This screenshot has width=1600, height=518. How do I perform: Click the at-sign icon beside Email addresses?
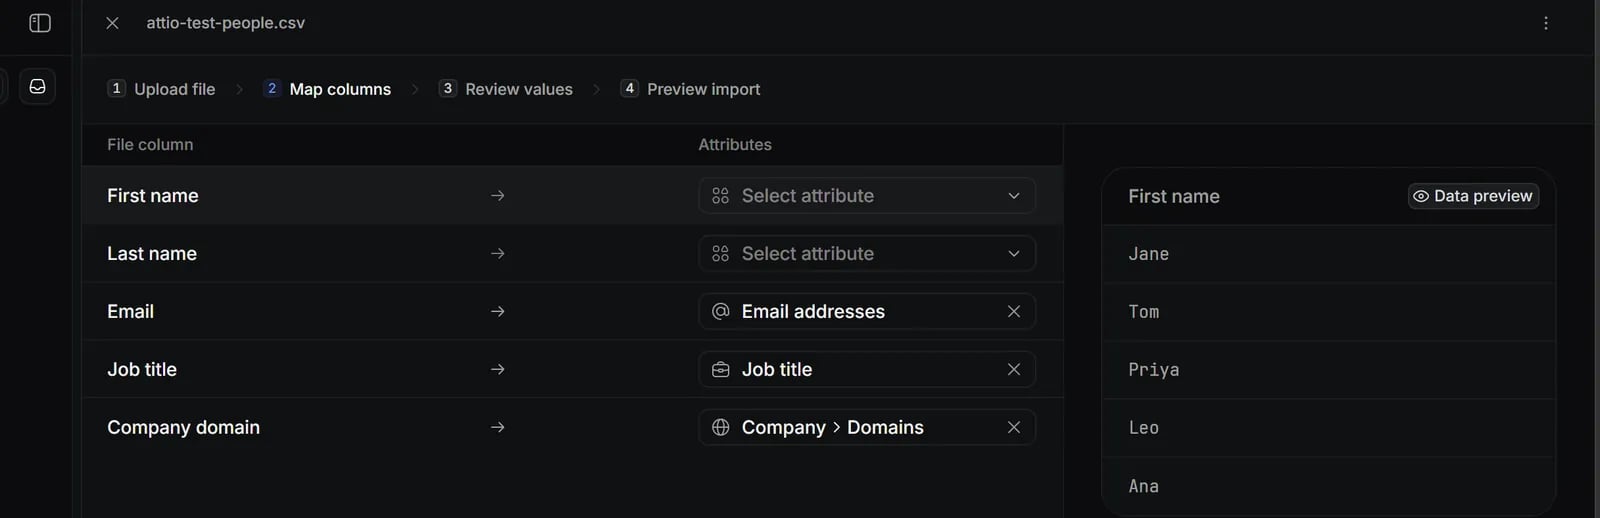[720, 312]
